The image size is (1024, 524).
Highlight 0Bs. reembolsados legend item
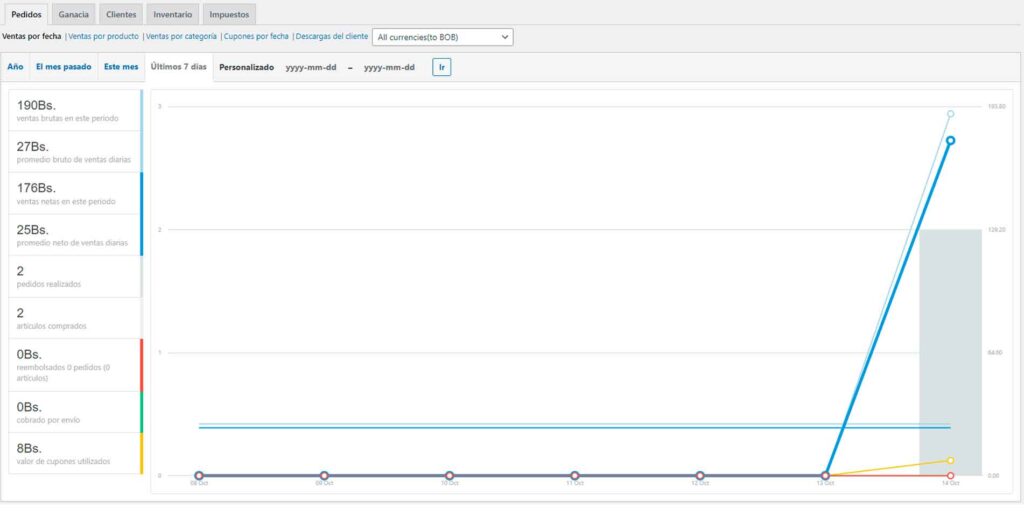[76, 365]
